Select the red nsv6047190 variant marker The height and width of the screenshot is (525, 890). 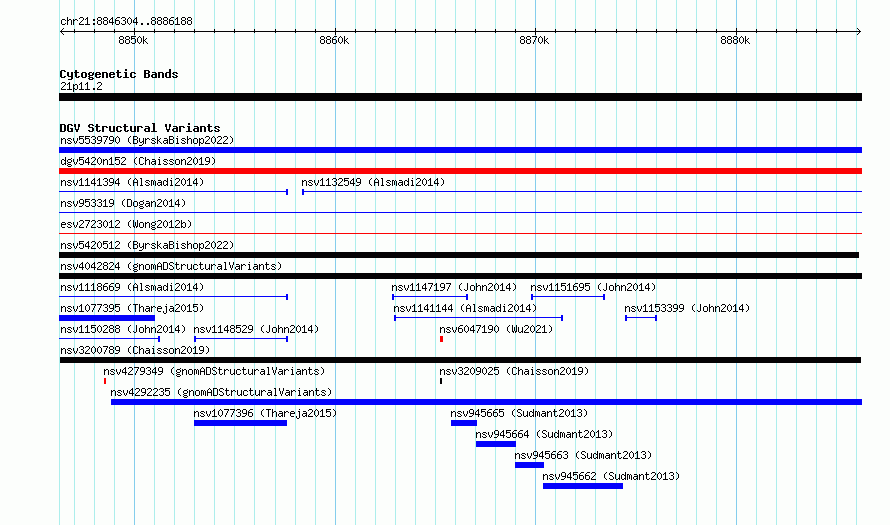[442, 339]
